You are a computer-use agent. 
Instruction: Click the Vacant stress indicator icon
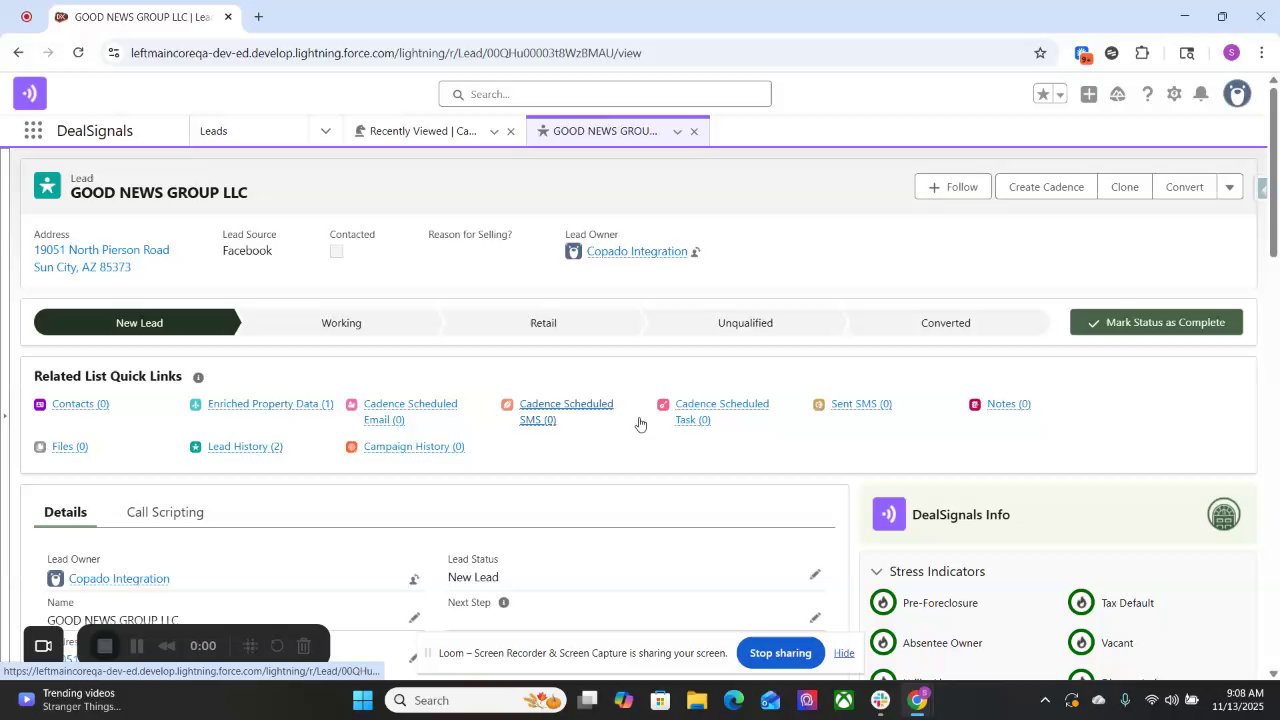click(1081, 643)
